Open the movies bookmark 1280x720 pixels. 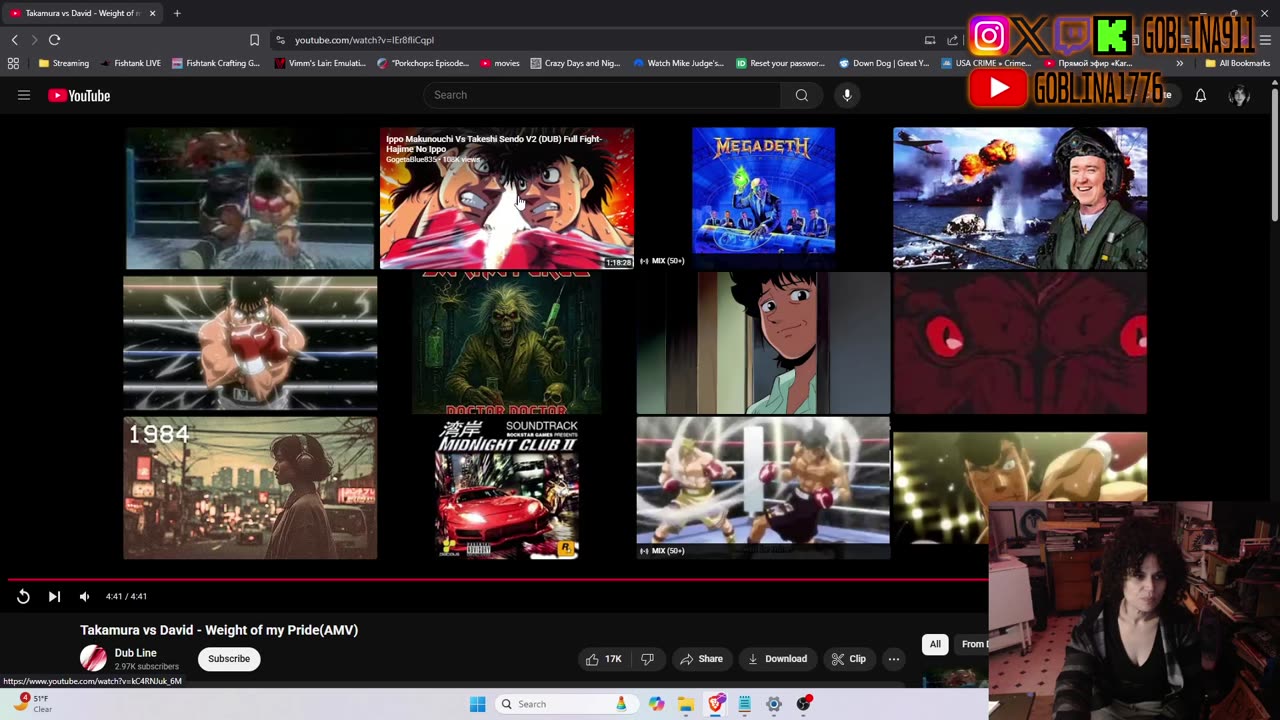point(500,63)
